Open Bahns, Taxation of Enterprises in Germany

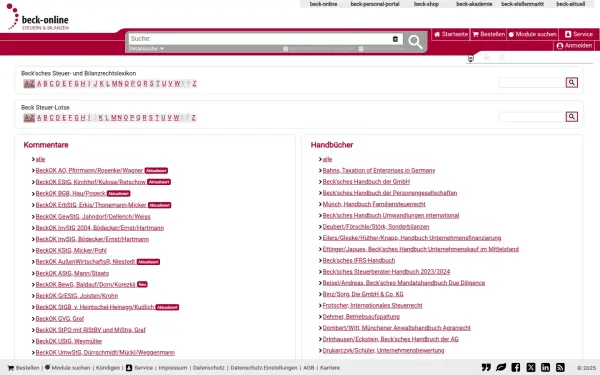[x=379, y=170]
